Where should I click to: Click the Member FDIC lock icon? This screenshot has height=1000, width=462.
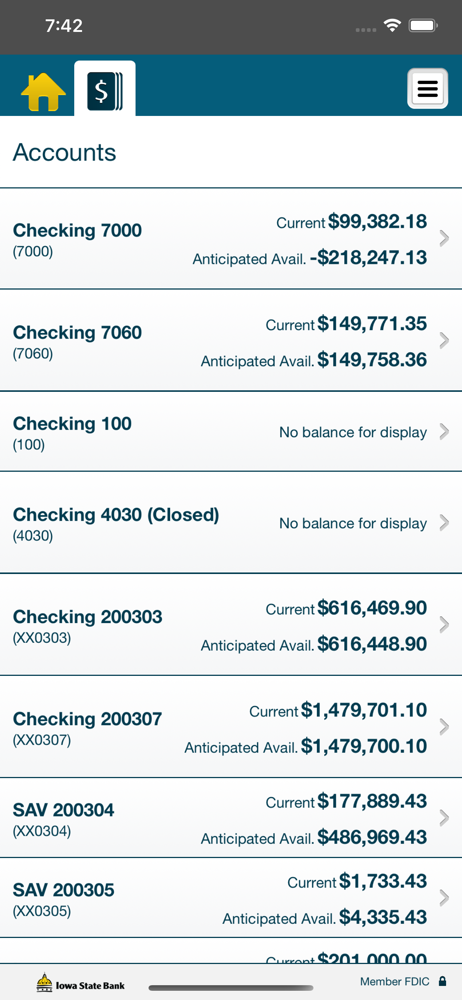[442, 982]
